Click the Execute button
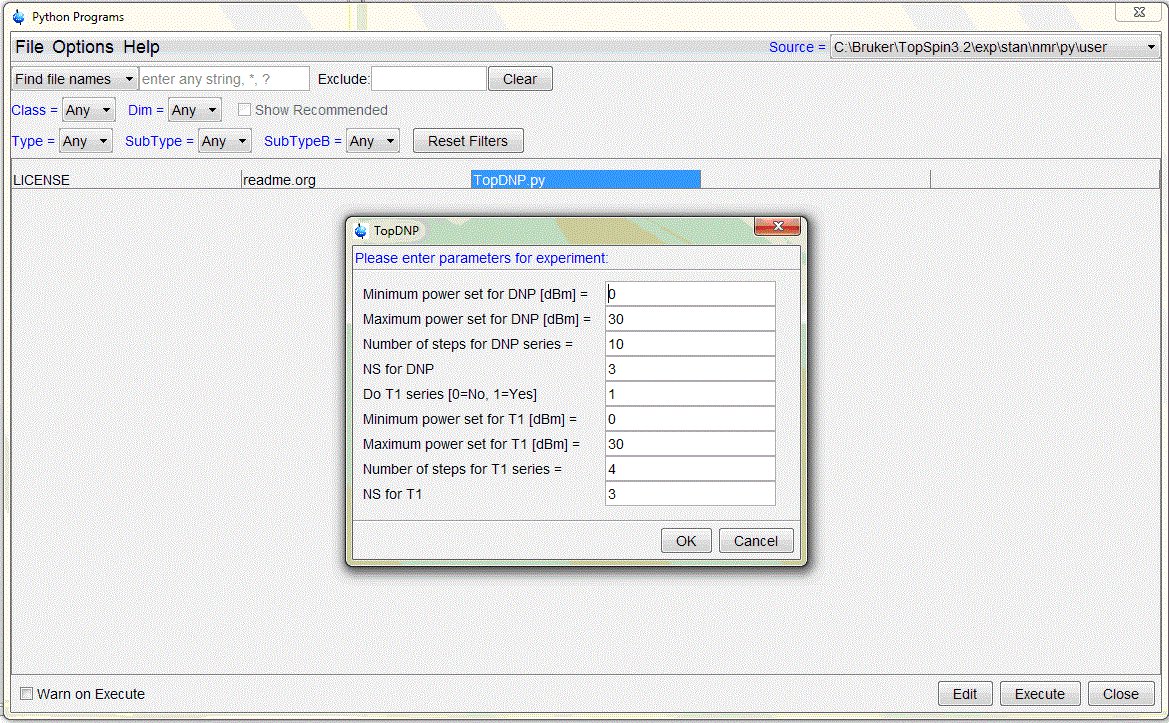This screenshot has height=723, width=1169. pos(1039,694)
